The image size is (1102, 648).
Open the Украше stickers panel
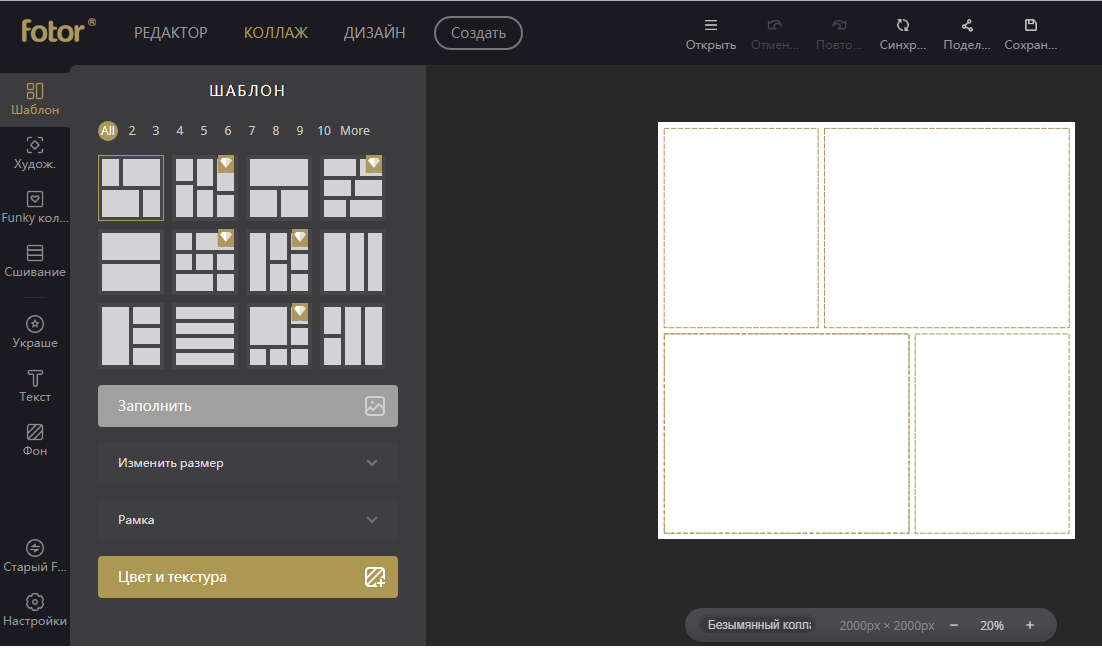[x=34, y=332]
